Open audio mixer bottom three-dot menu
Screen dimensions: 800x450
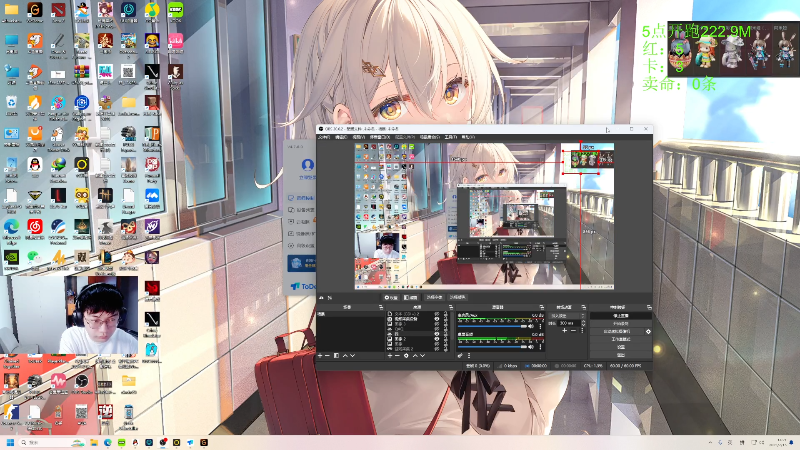pyautogui.click(x=469, y=355)
